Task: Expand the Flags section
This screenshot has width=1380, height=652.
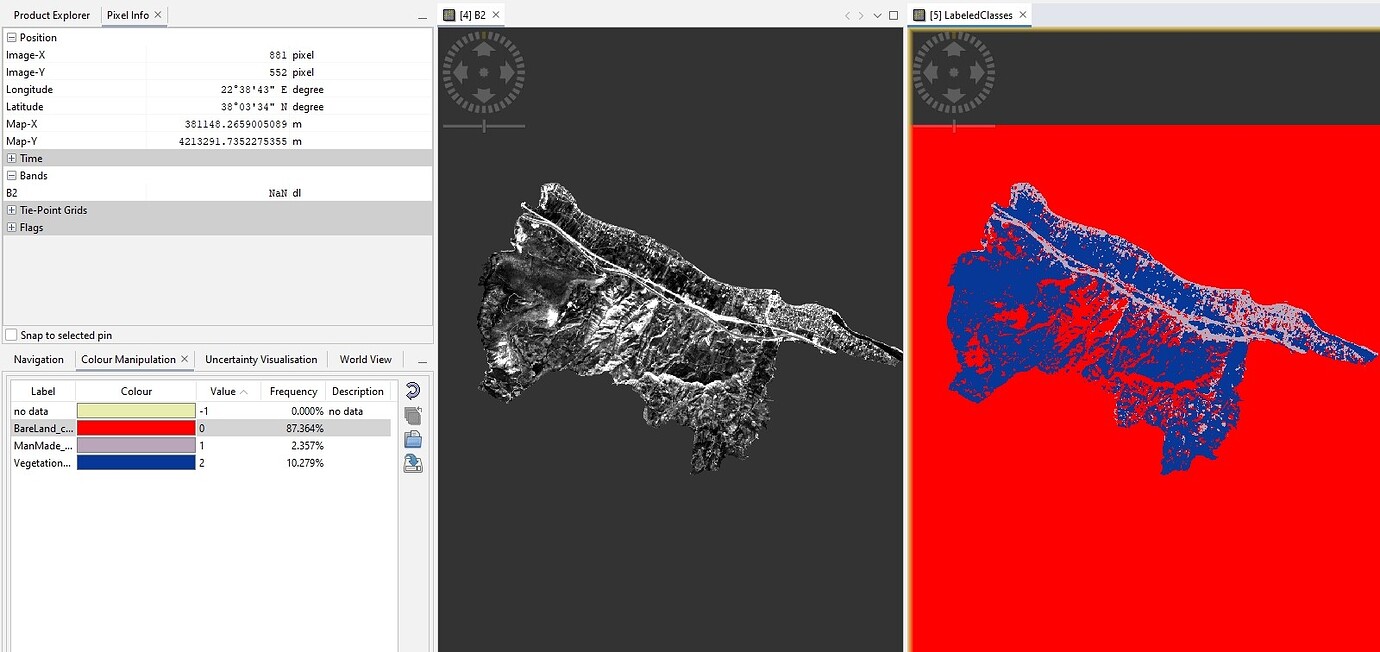Action: coord(11,227)
